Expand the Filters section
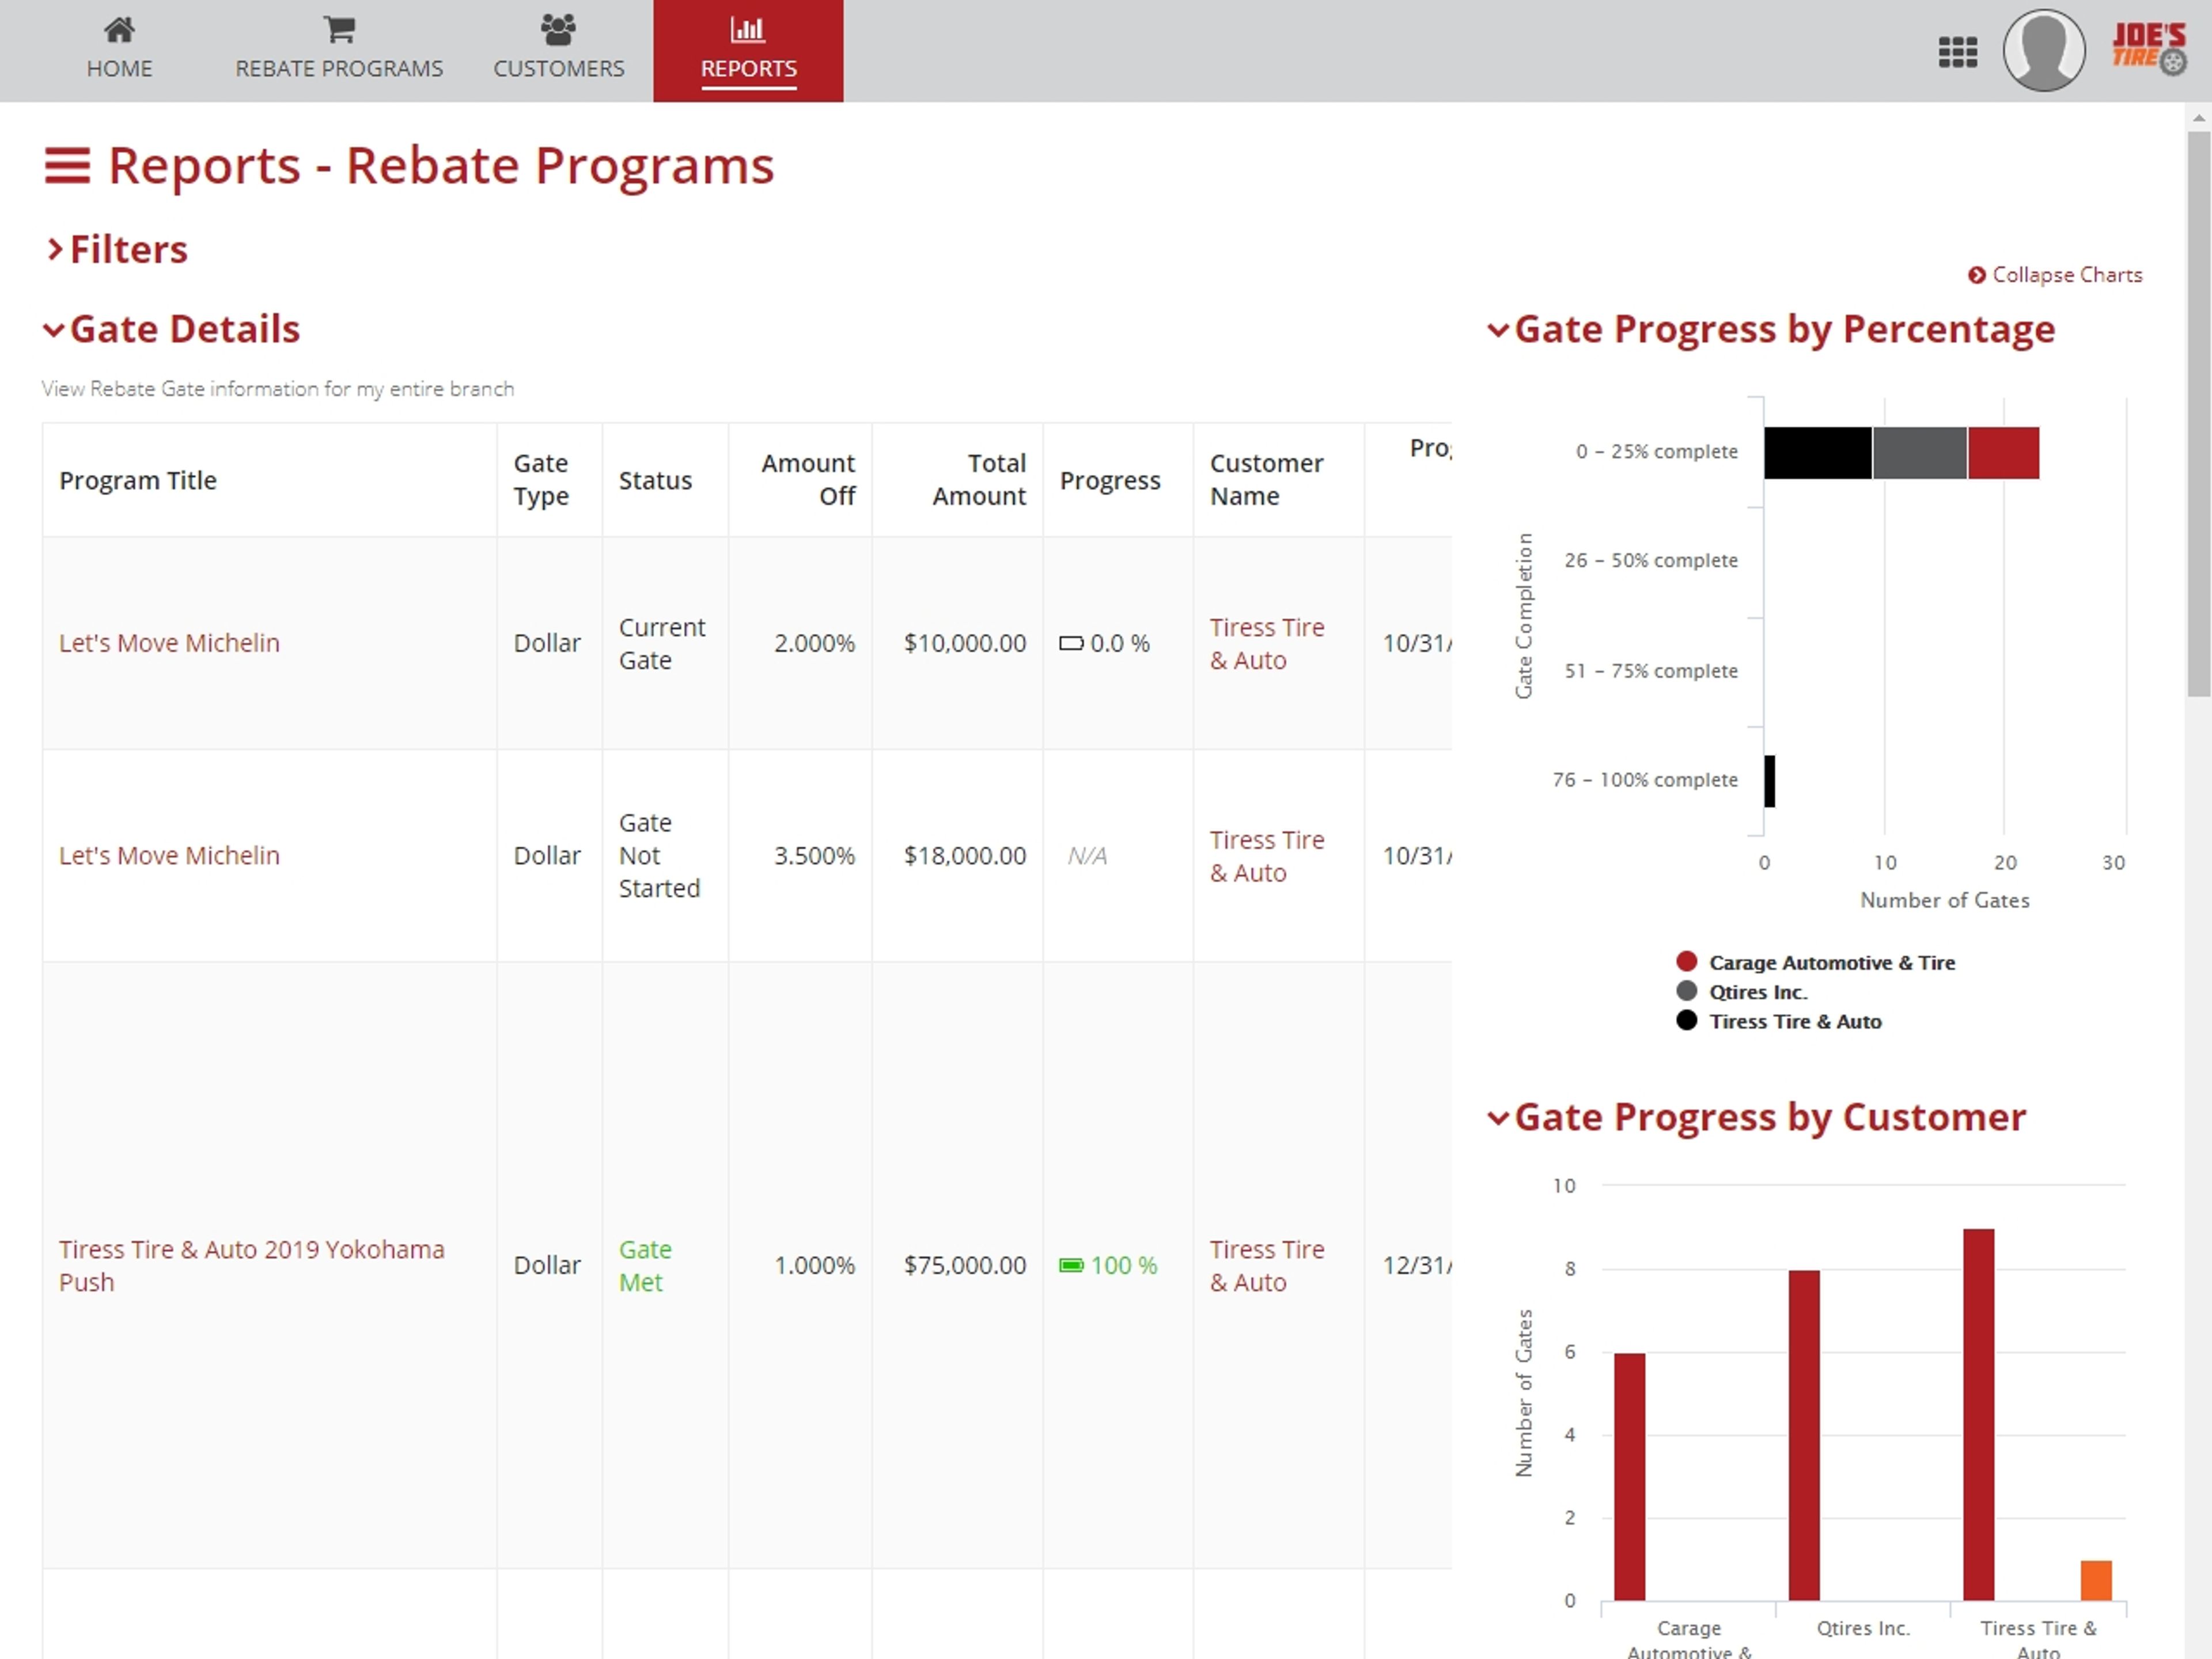 117,249
